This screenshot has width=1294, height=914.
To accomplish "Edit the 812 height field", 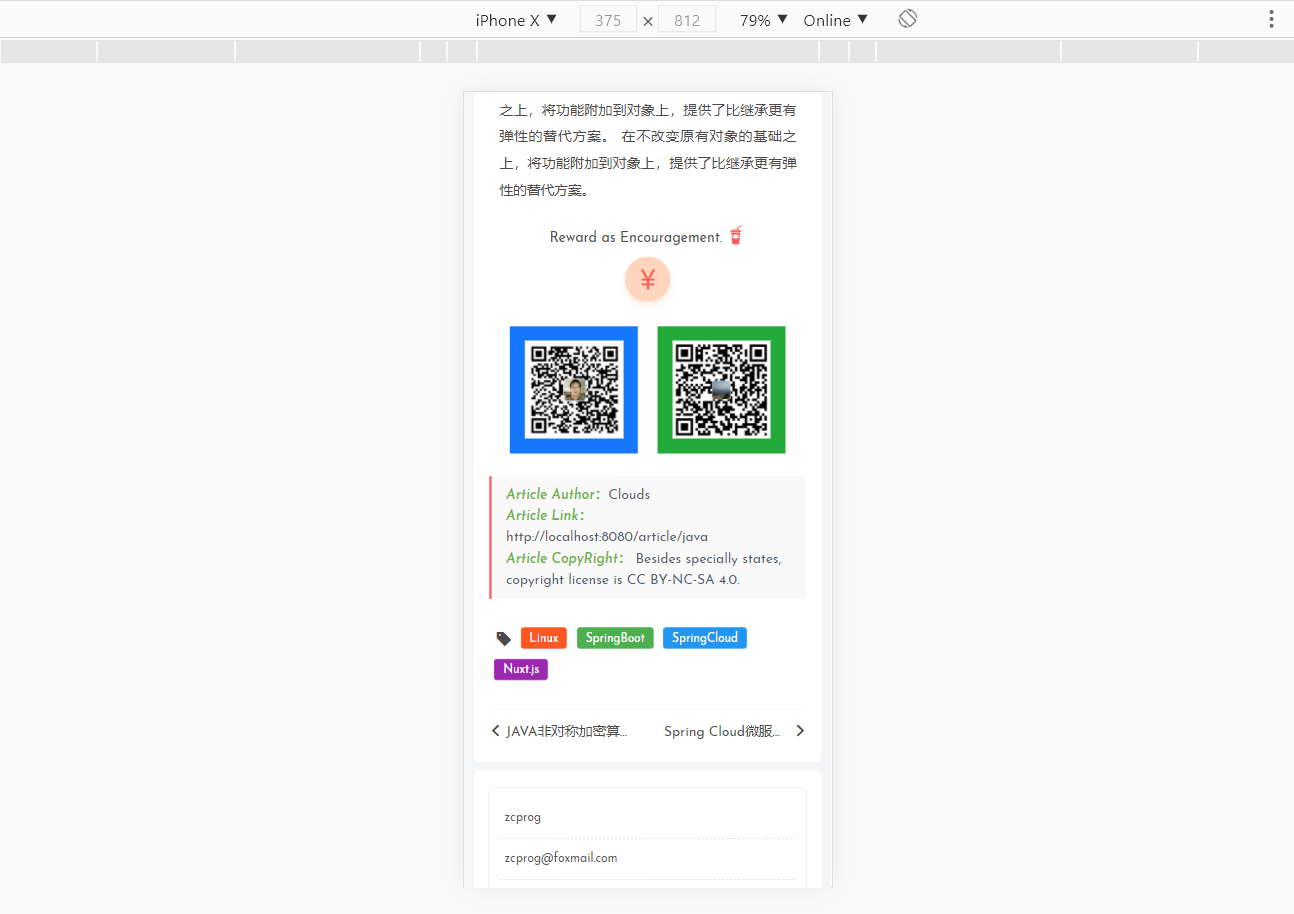I will [687, 20].
